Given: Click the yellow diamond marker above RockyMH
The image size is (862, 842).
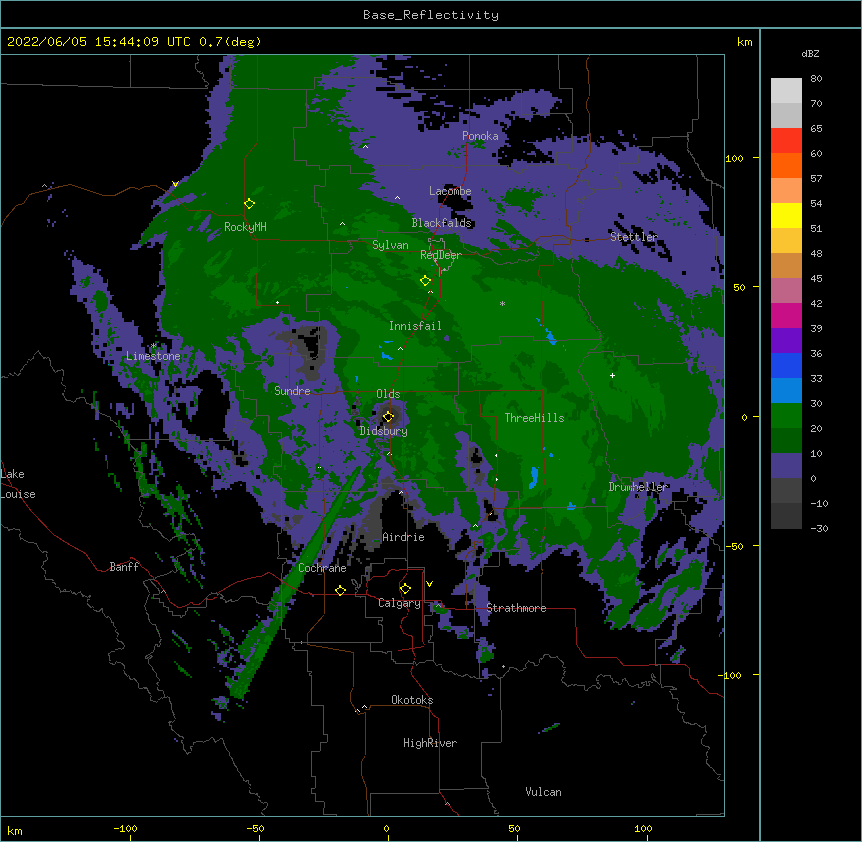Looking at the screenshot, I should point(249,204).
